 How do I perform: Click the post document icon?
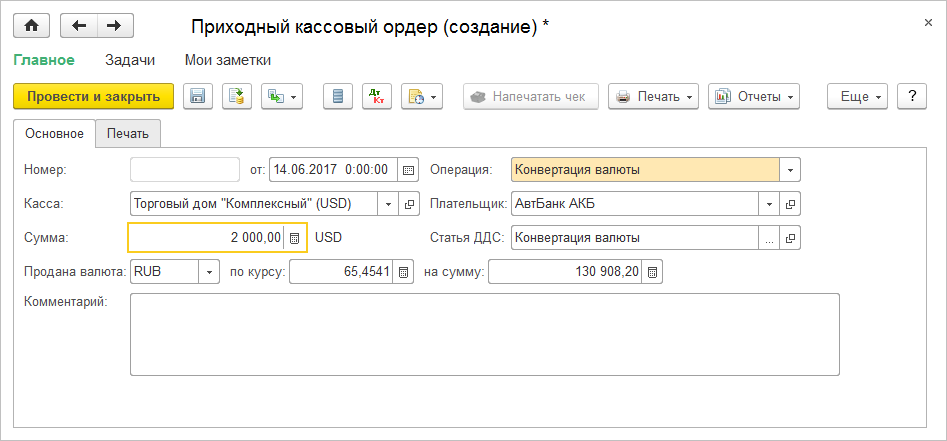click(237, 96)
